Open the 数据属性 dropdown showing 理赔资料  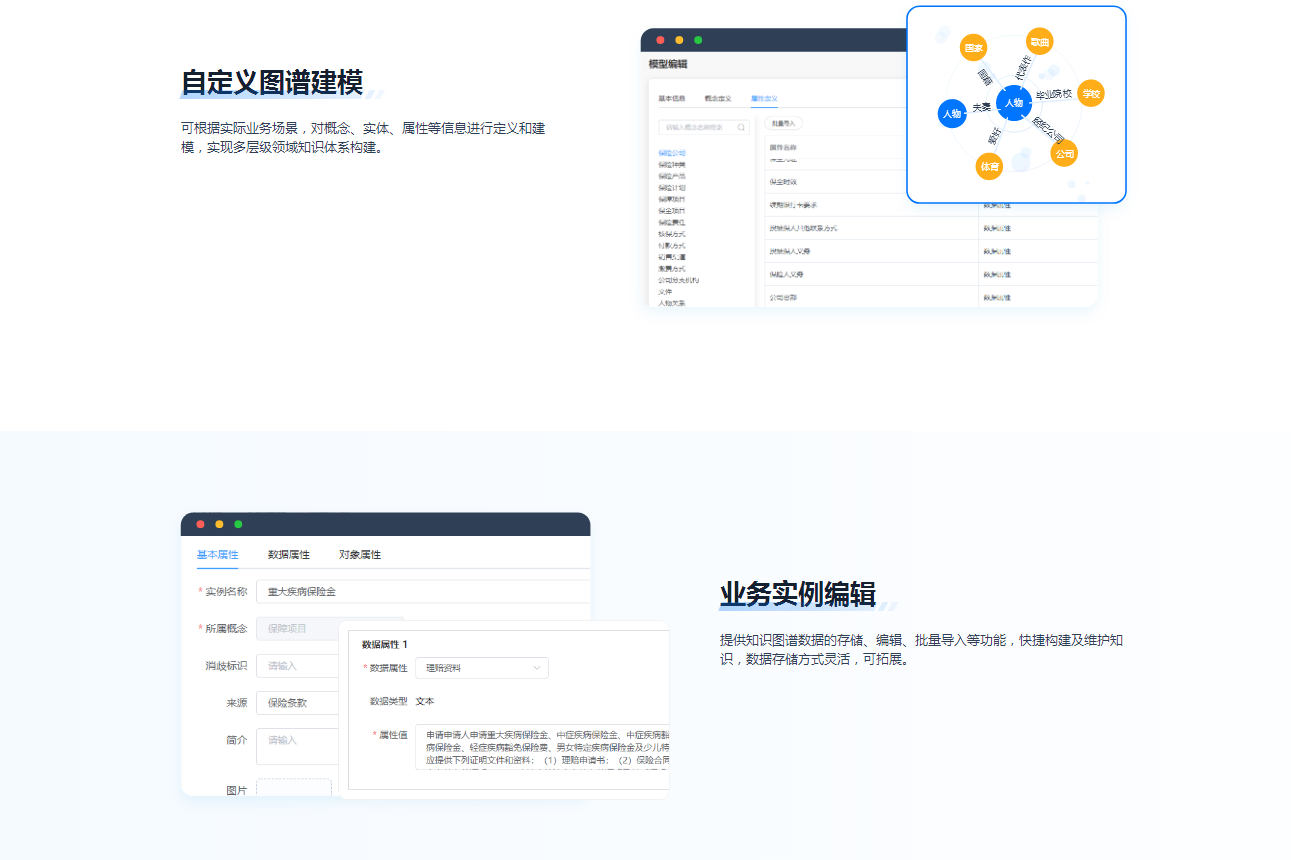481,668
